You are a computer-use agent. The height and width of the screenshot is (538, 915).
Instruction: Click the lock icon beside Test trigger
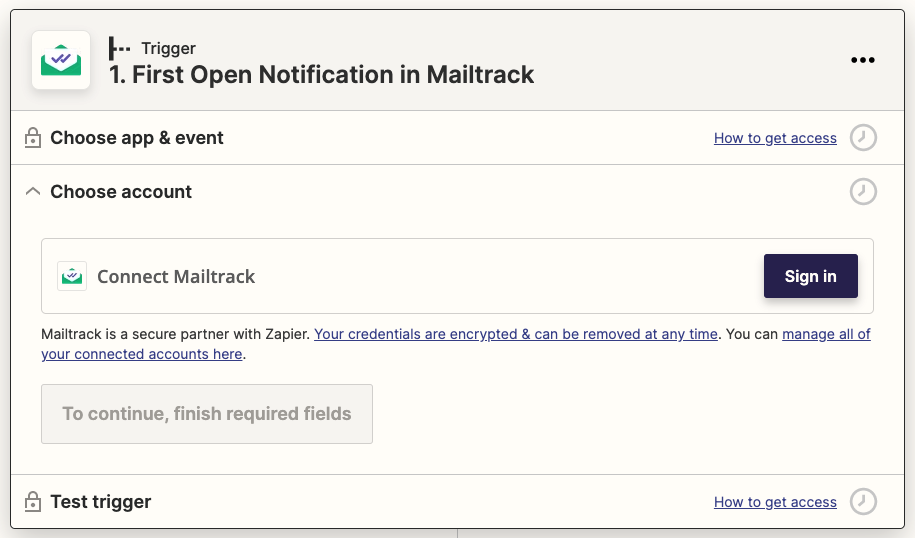pos(33,502)
